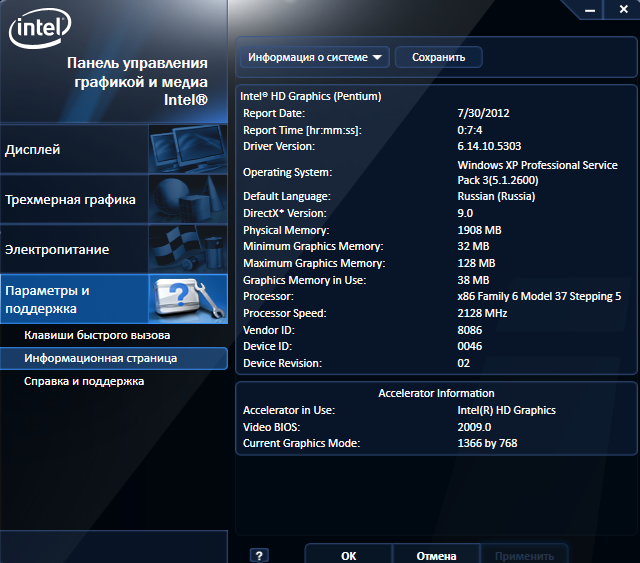Select the driver version value 6.14.10.5303
The height and width of the screenshot is (563, 640).
(x=489, y=146)
